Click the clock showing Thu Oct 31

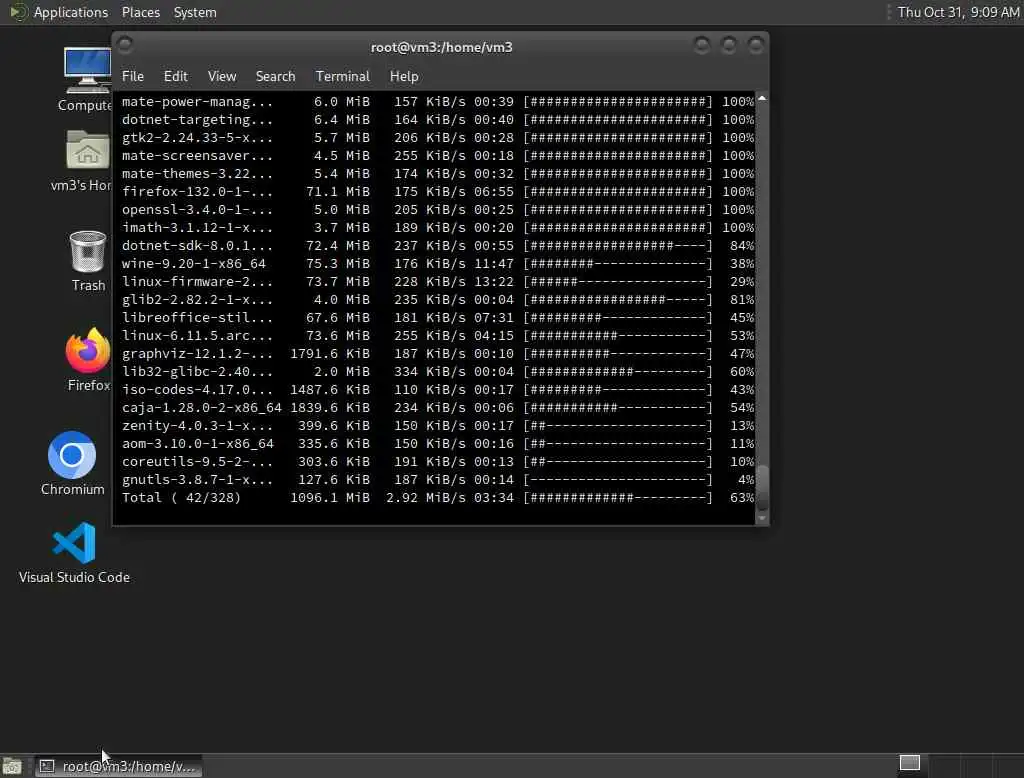958,12
